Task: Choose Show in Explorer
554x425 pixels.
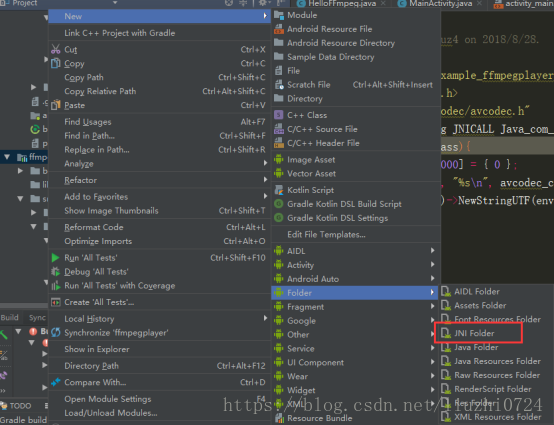Action: click(159, 349)
